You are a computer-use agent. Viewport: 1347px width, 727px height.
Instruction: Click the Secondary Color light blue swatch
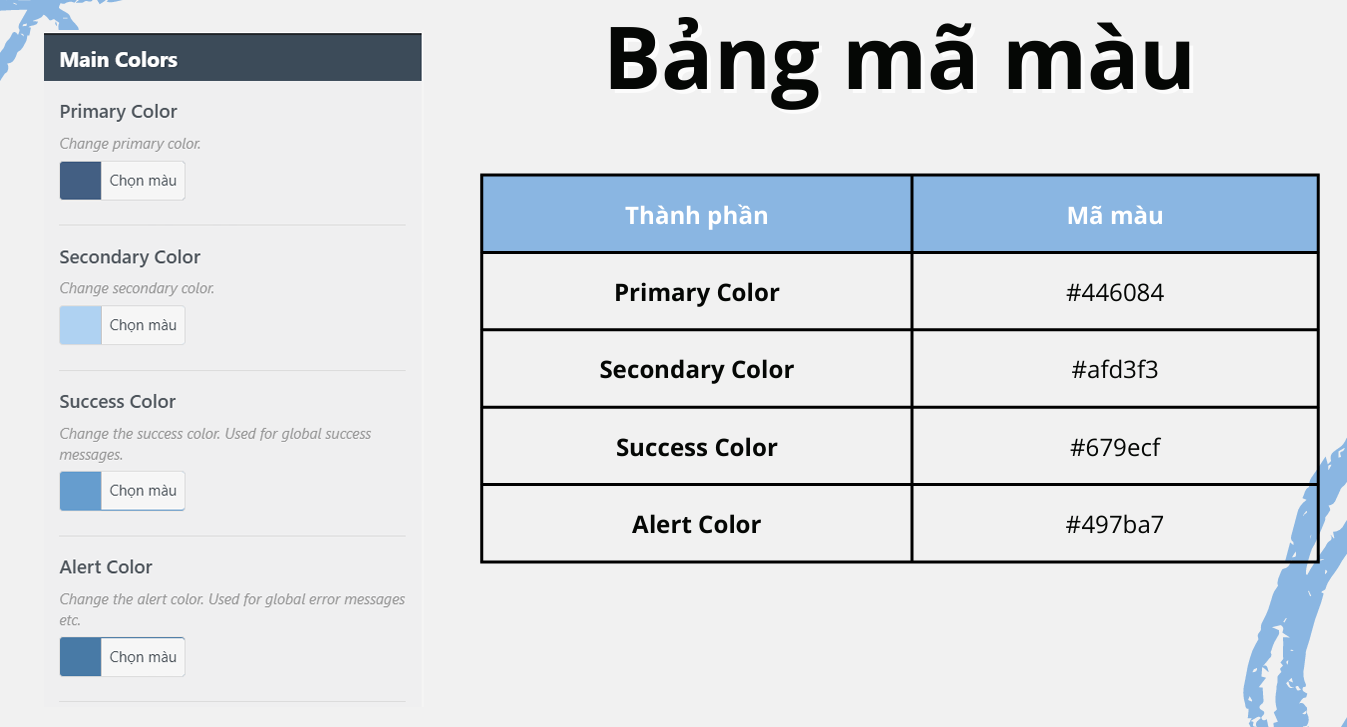(80, 325)
